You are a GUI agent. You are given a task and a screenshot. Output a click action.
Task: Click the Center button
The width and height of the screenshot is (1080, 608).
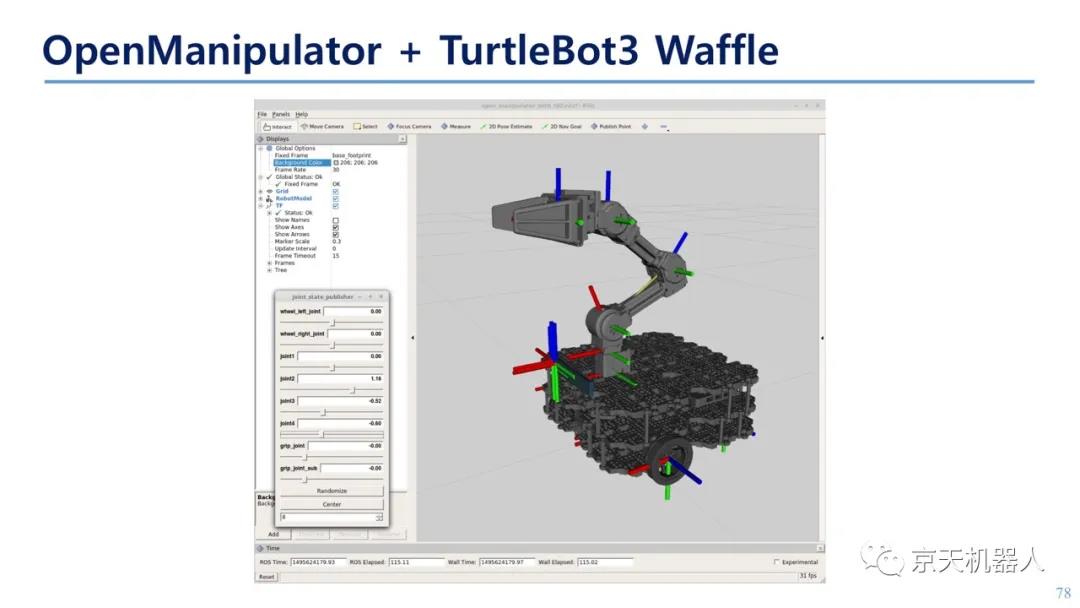coord(331,505)
